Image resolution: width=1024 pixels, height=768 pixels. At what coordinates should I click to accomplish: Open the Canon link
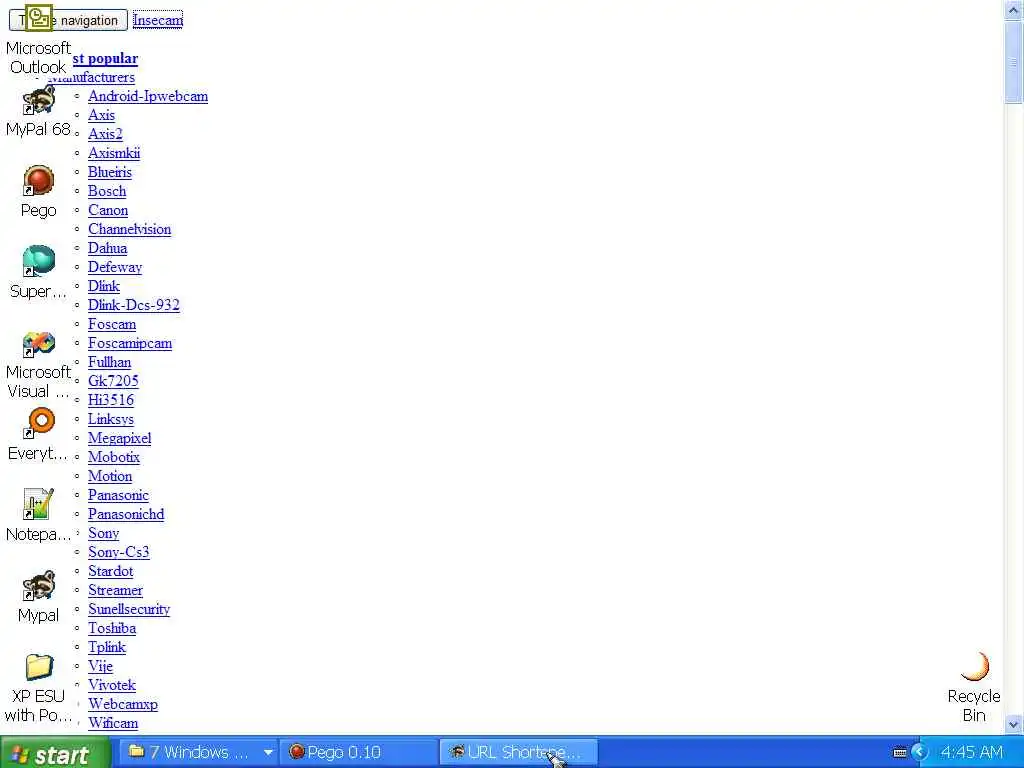[108, 210]
